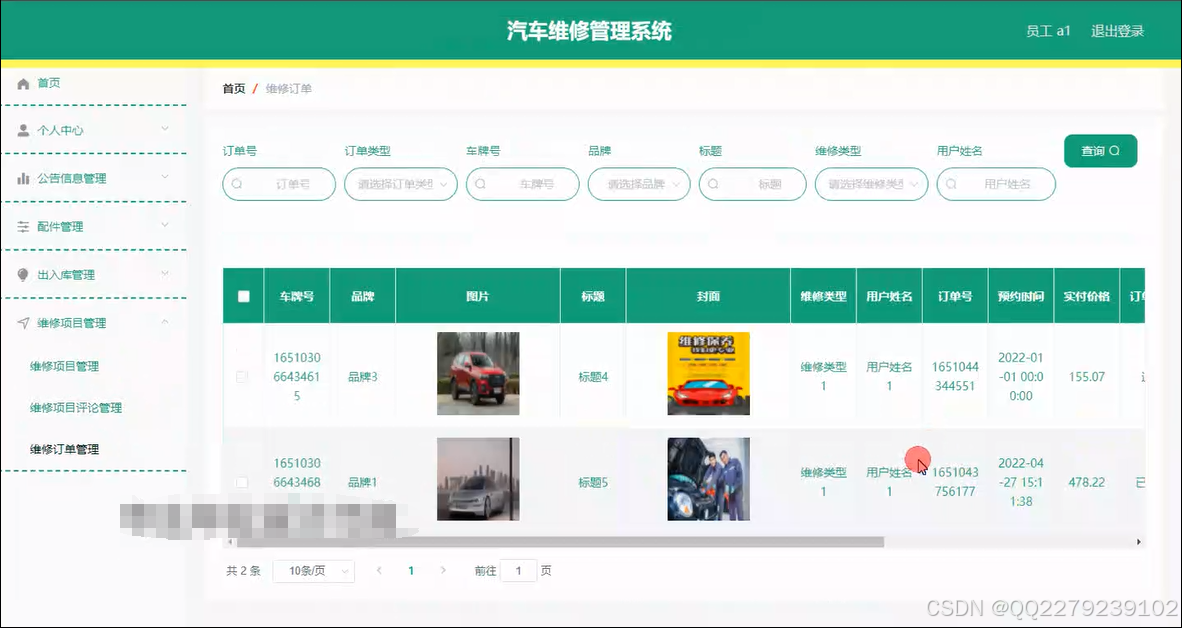Viewport: 1182px width, 628px height.
Task: Click the 个人中心 person icon
Action: (x=23, y=130)
